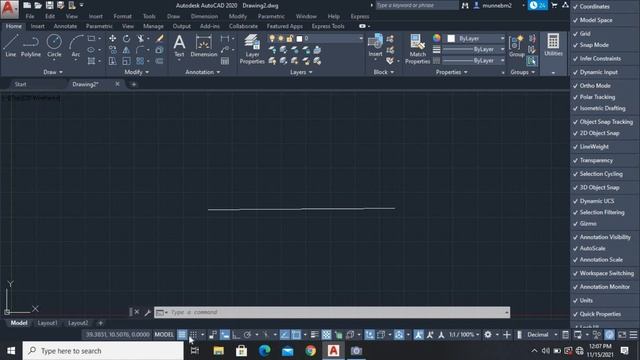Open the Decimal units dropdown

click(x=555, y=335)
